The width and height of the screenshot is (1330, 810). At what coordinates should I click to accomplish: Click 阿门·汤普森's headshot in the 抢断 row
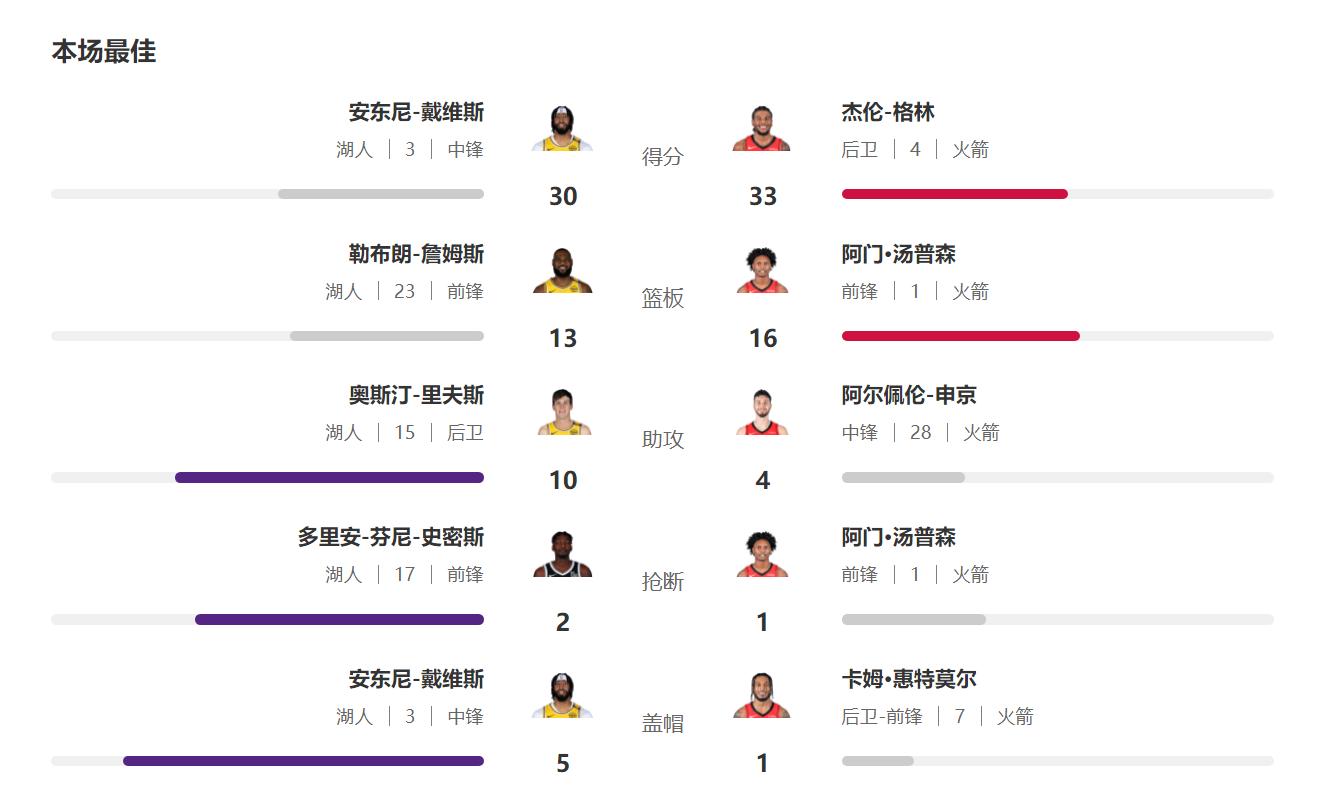coord(762,553)
